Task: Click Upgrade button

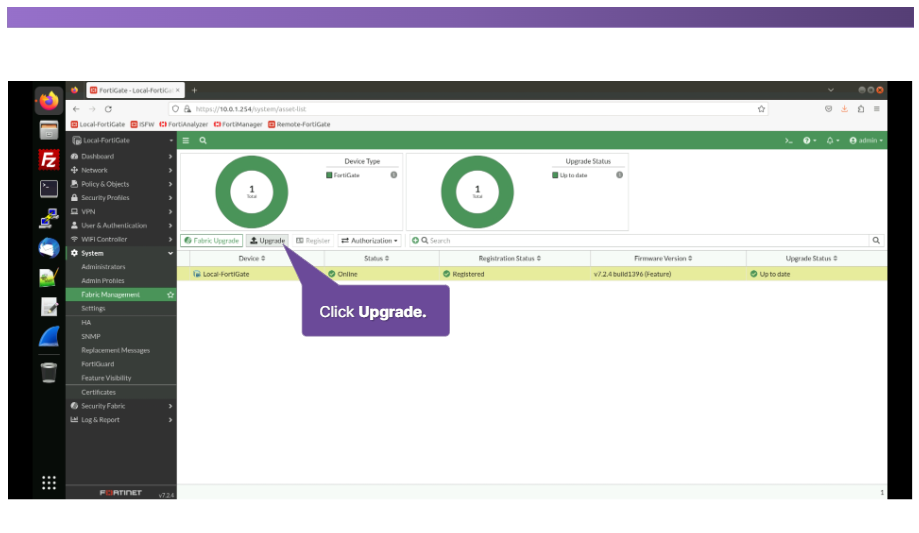Action: (267, 240)
